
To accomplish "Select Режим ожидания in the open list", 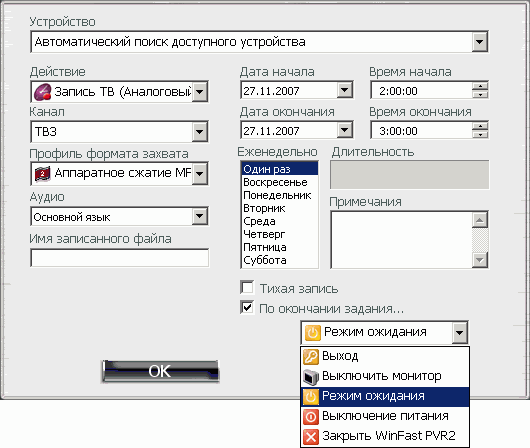I will coord(385,396).
